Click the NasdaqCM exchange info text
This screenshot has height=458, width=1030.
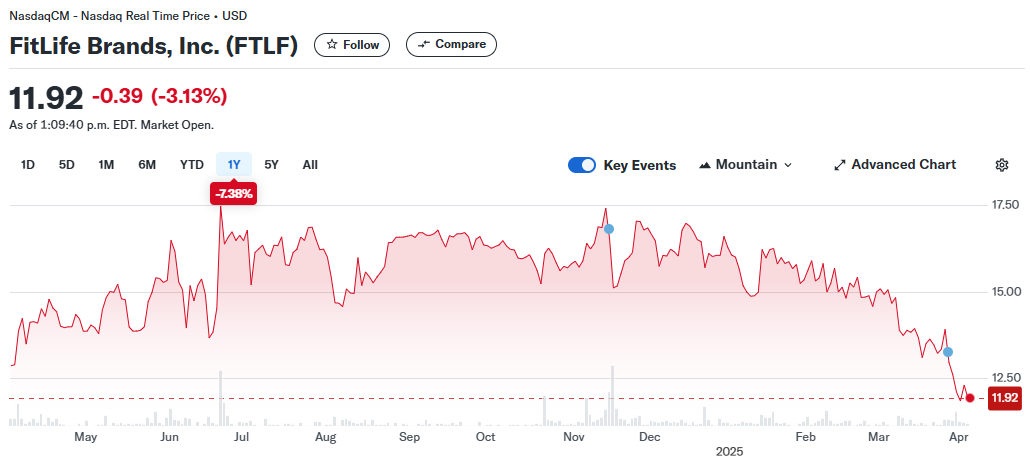point(128,16)
